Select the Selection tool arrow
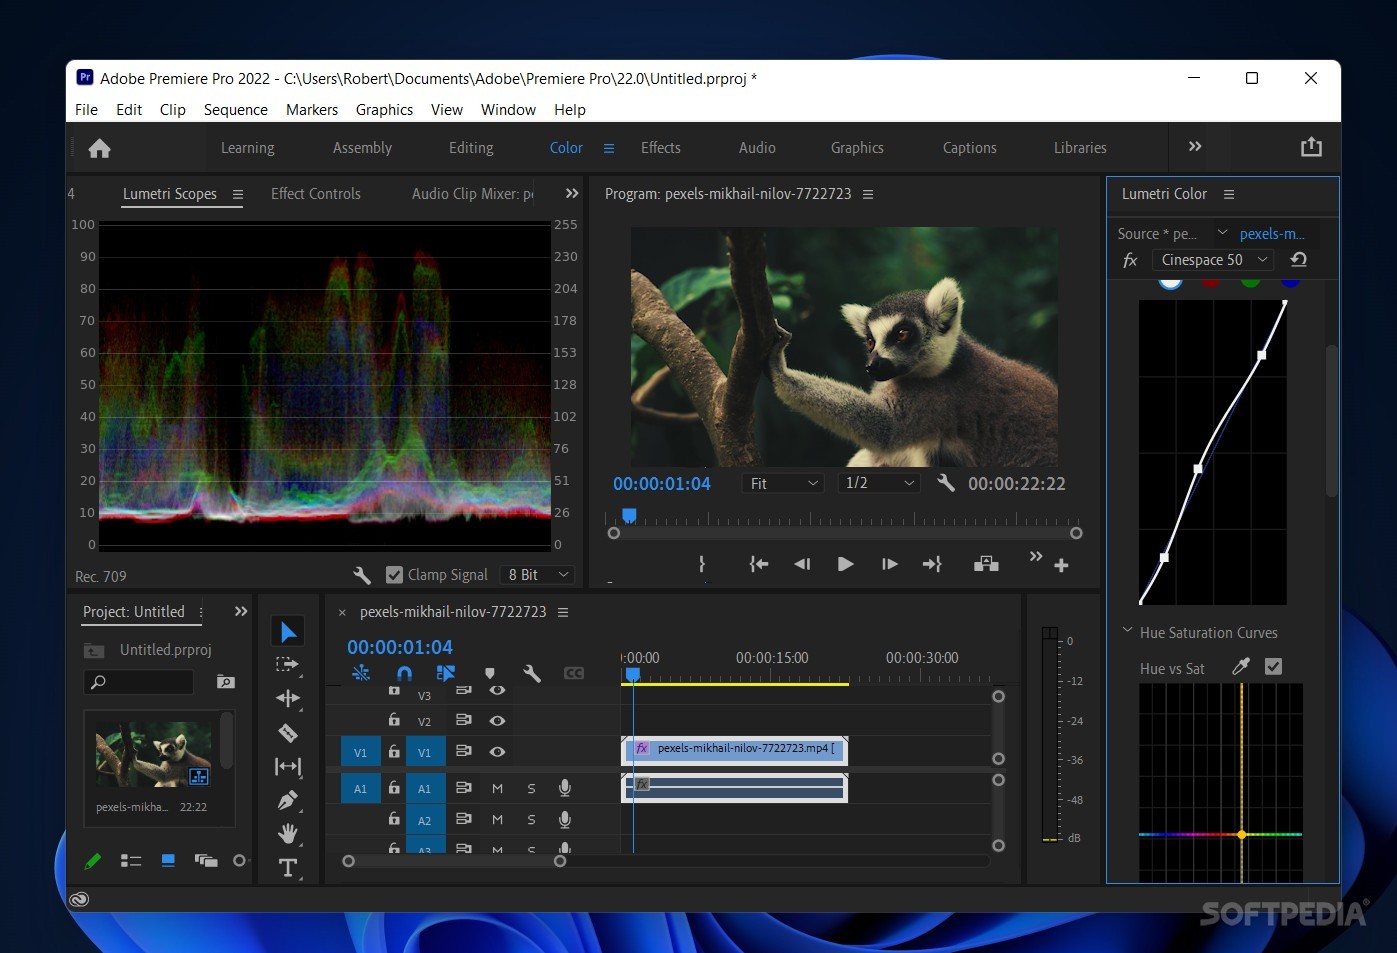Screen dimensions: 1397x953 288,631
